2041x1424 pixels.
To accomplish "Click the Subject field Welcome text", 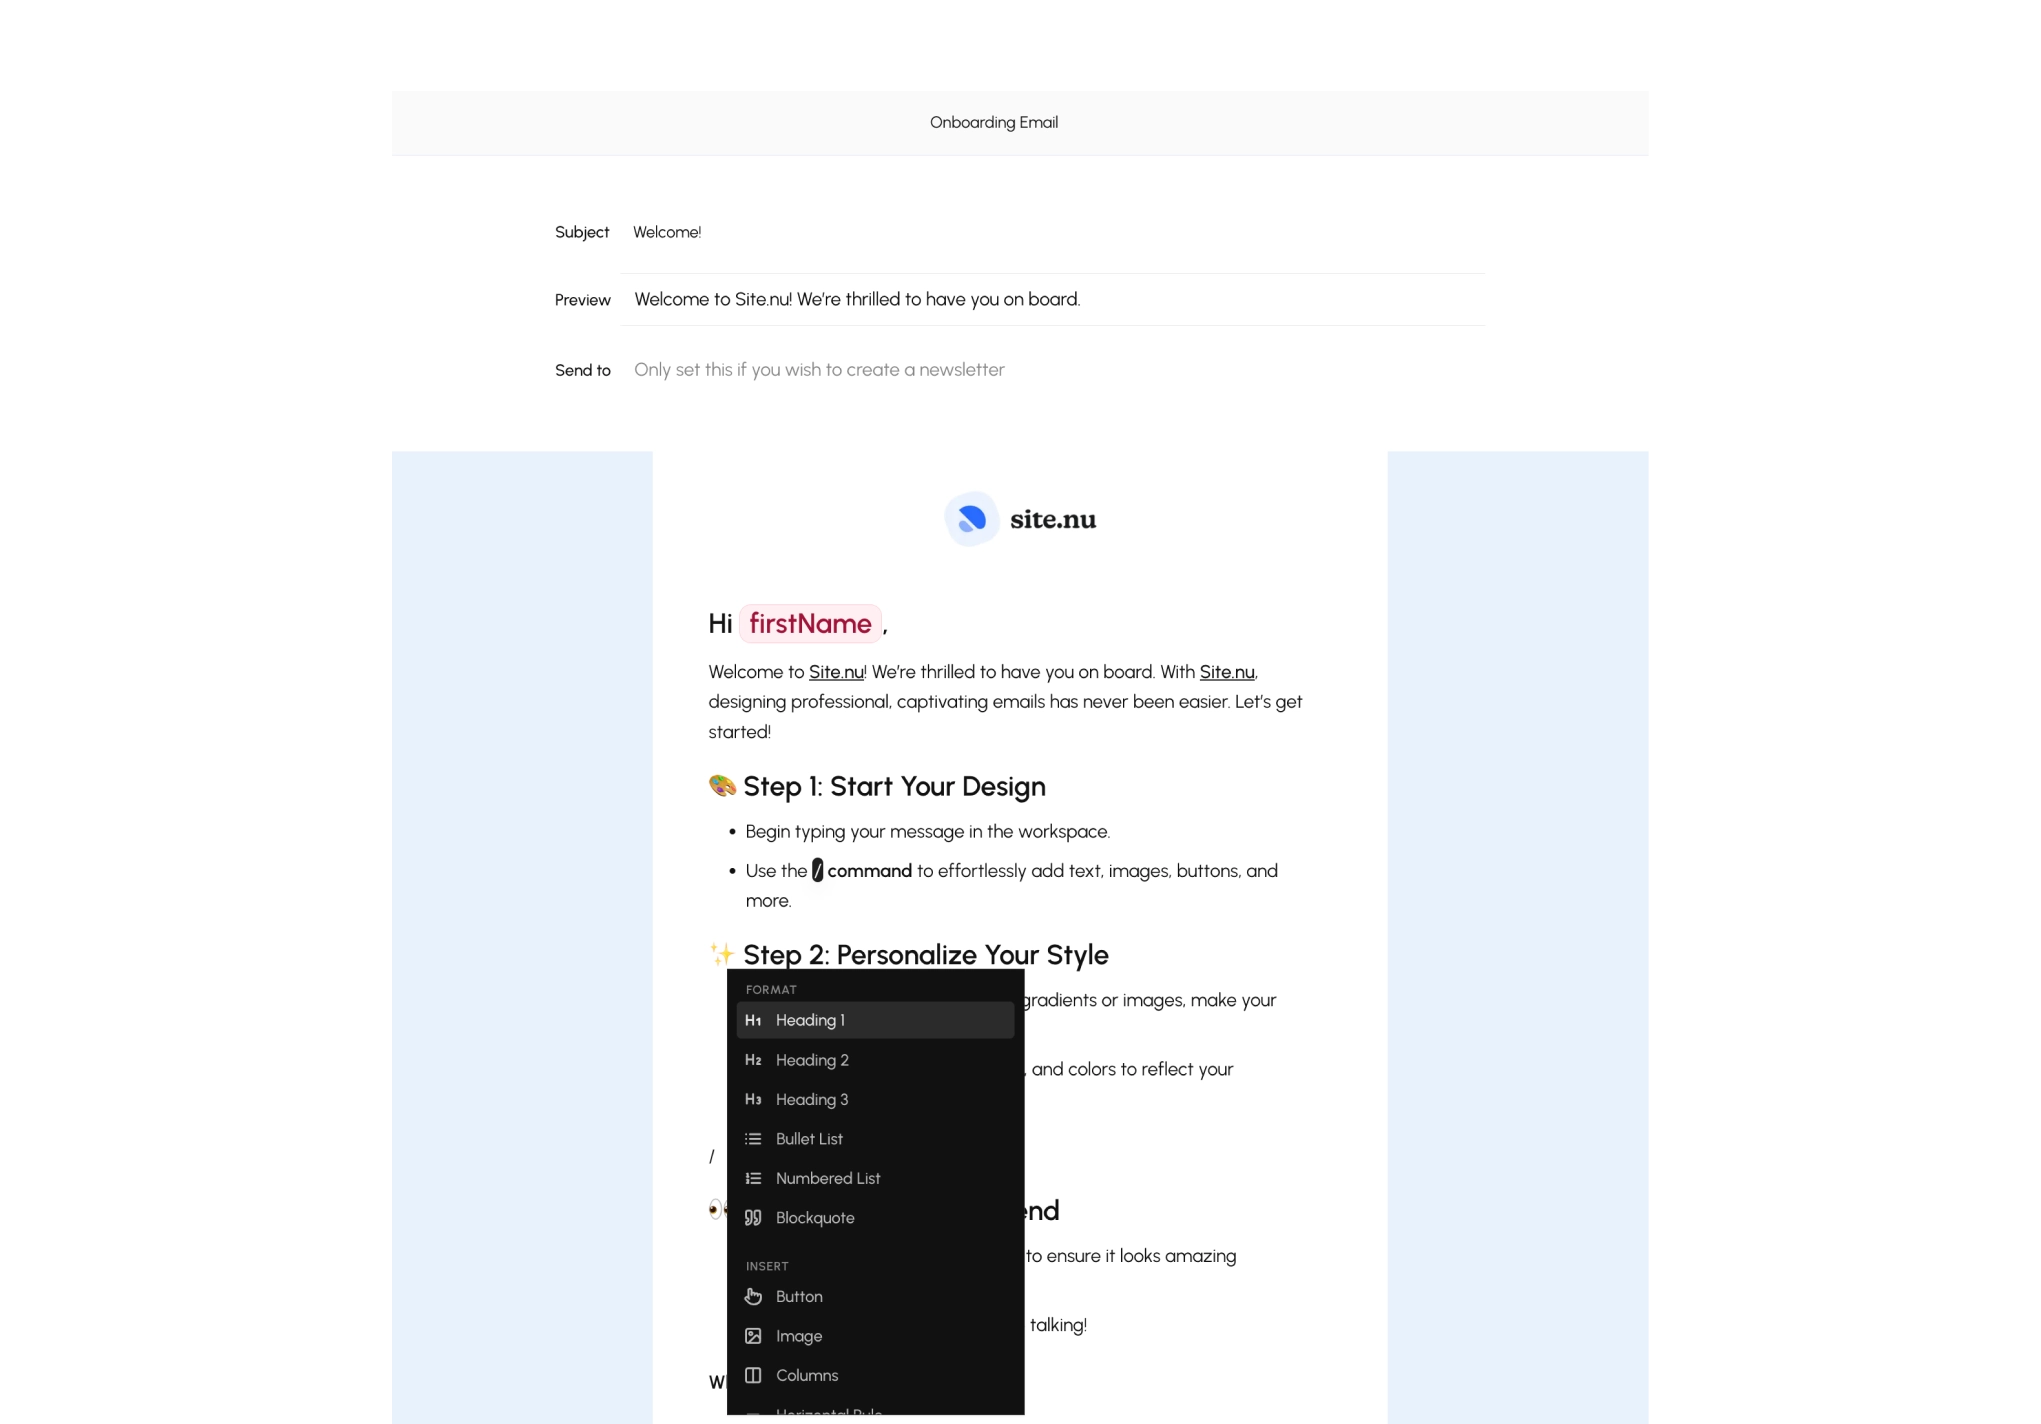I will [x=665, y=231].
